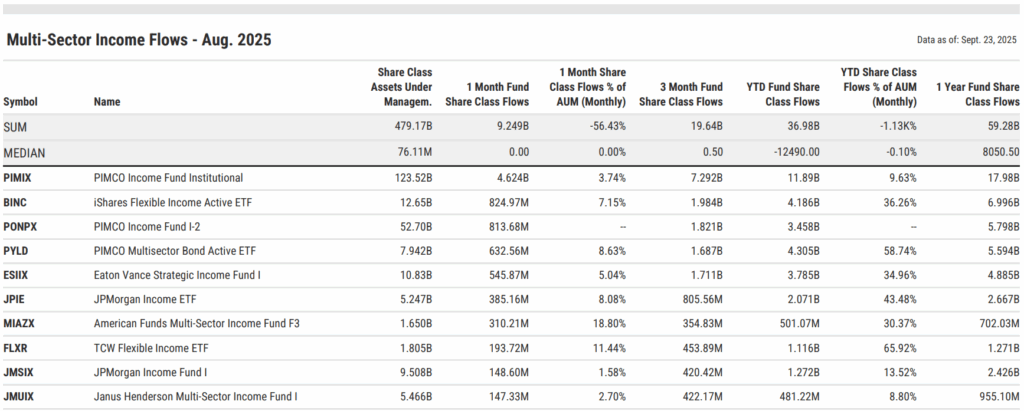Click the JMUIX YTD flows 481.22M

click(799, 396)
